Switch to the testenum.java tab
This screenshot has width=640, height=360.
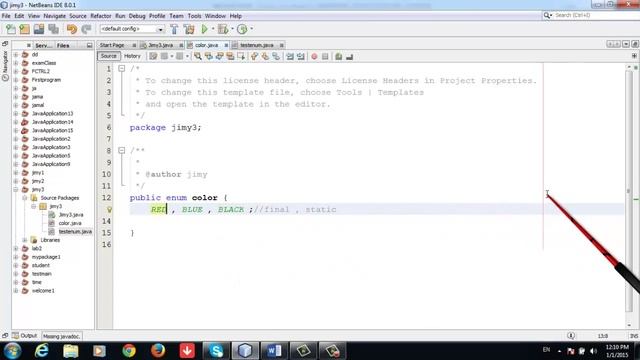coord(257,45)
